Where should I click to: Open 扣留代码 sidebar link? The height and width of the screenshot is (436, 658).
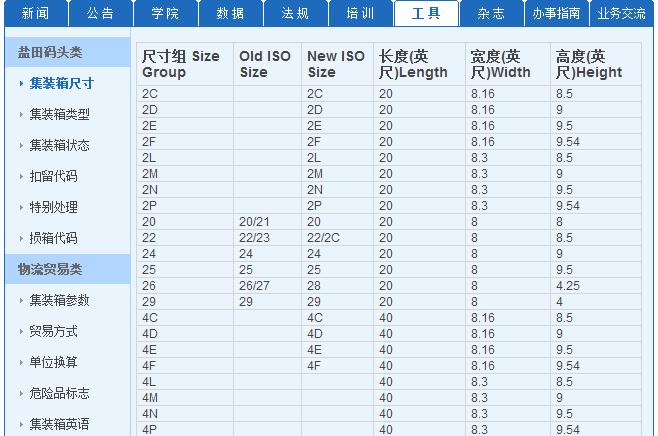(x=53, y=176)
